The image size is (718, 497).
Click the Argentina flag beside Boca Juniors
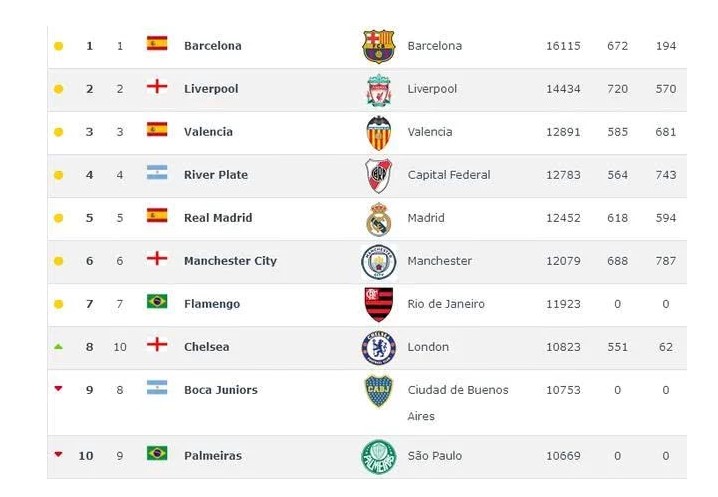coord(157,388)
